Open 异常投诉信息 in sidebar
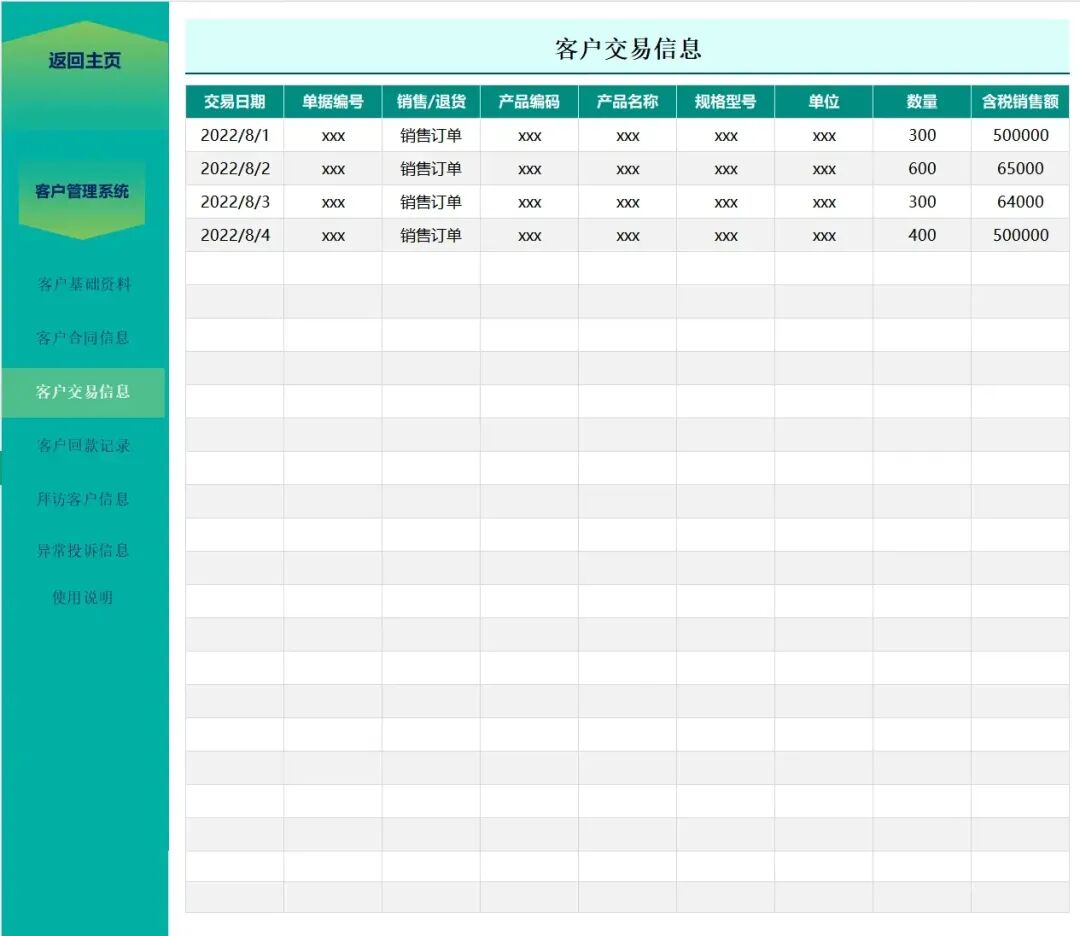This screenshot has height=936, width=1080. pyautogui.click(x=84, y=551)
